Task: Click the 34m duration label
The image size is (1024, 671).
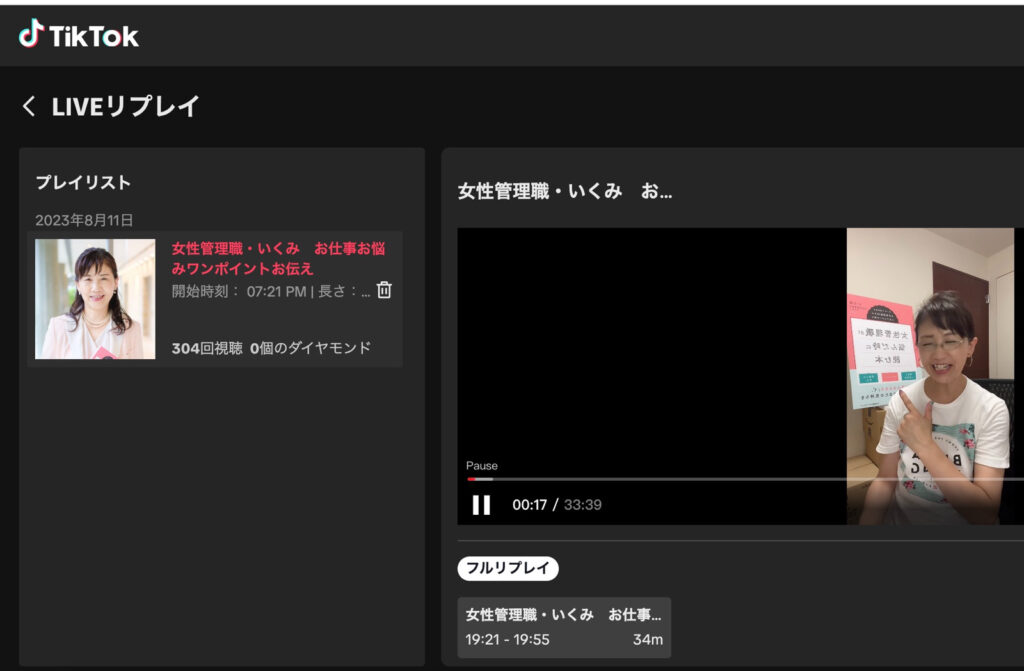Action: 647,640
